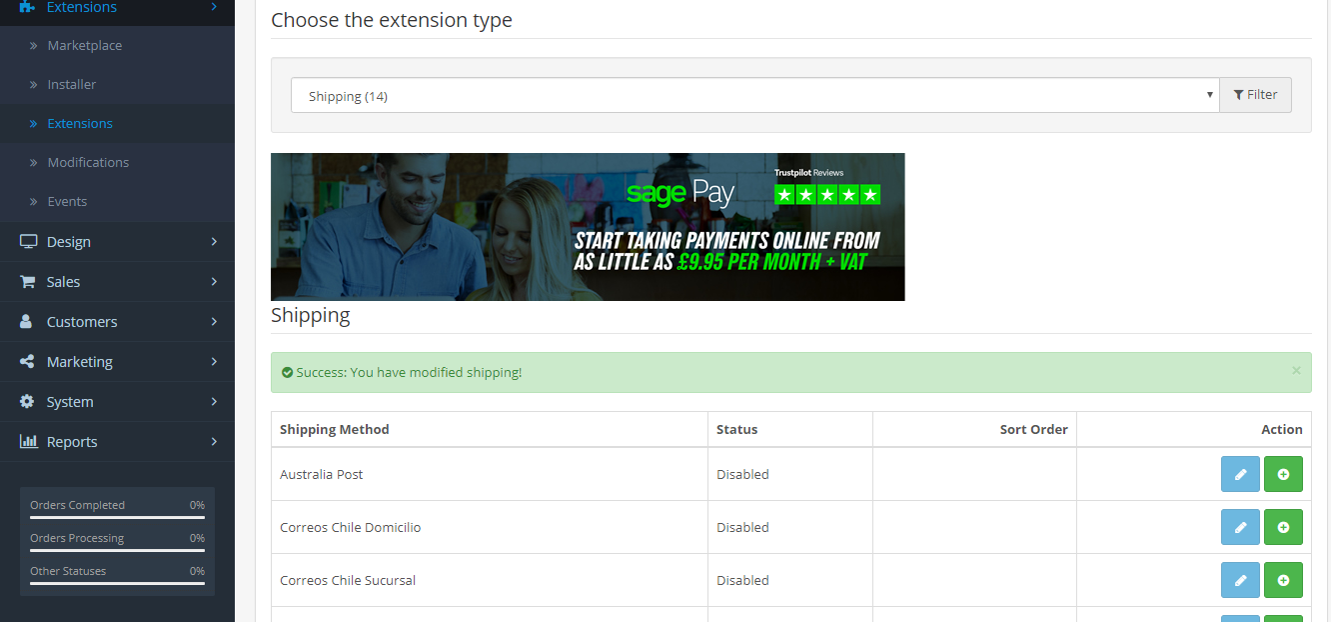
Task: Click Correos Chile Domicilio's Disabled status
Action: pos(743,528)
